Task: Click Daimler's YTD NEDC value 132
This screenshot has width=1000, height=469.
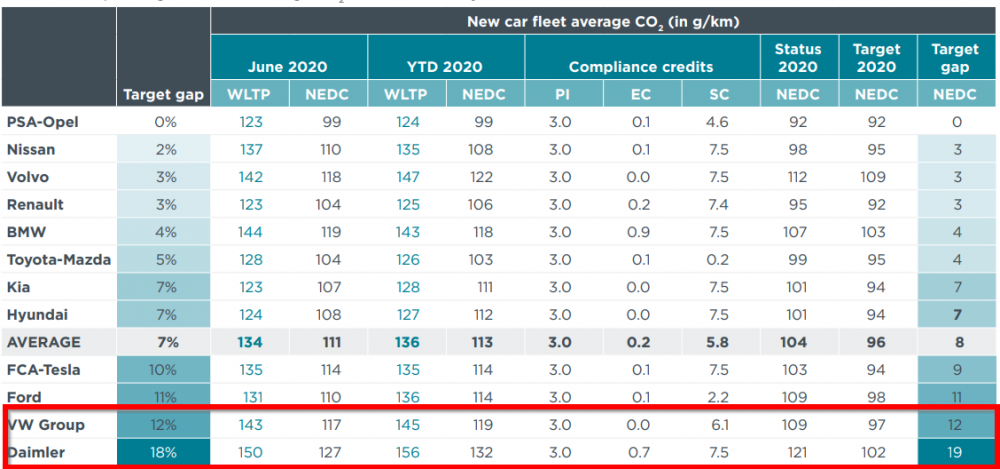Action: point(481,452)
